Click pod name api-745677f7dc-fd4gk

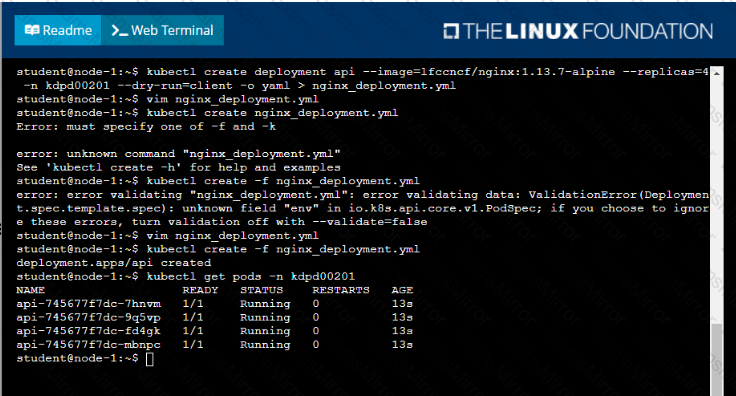click(89, 331)
